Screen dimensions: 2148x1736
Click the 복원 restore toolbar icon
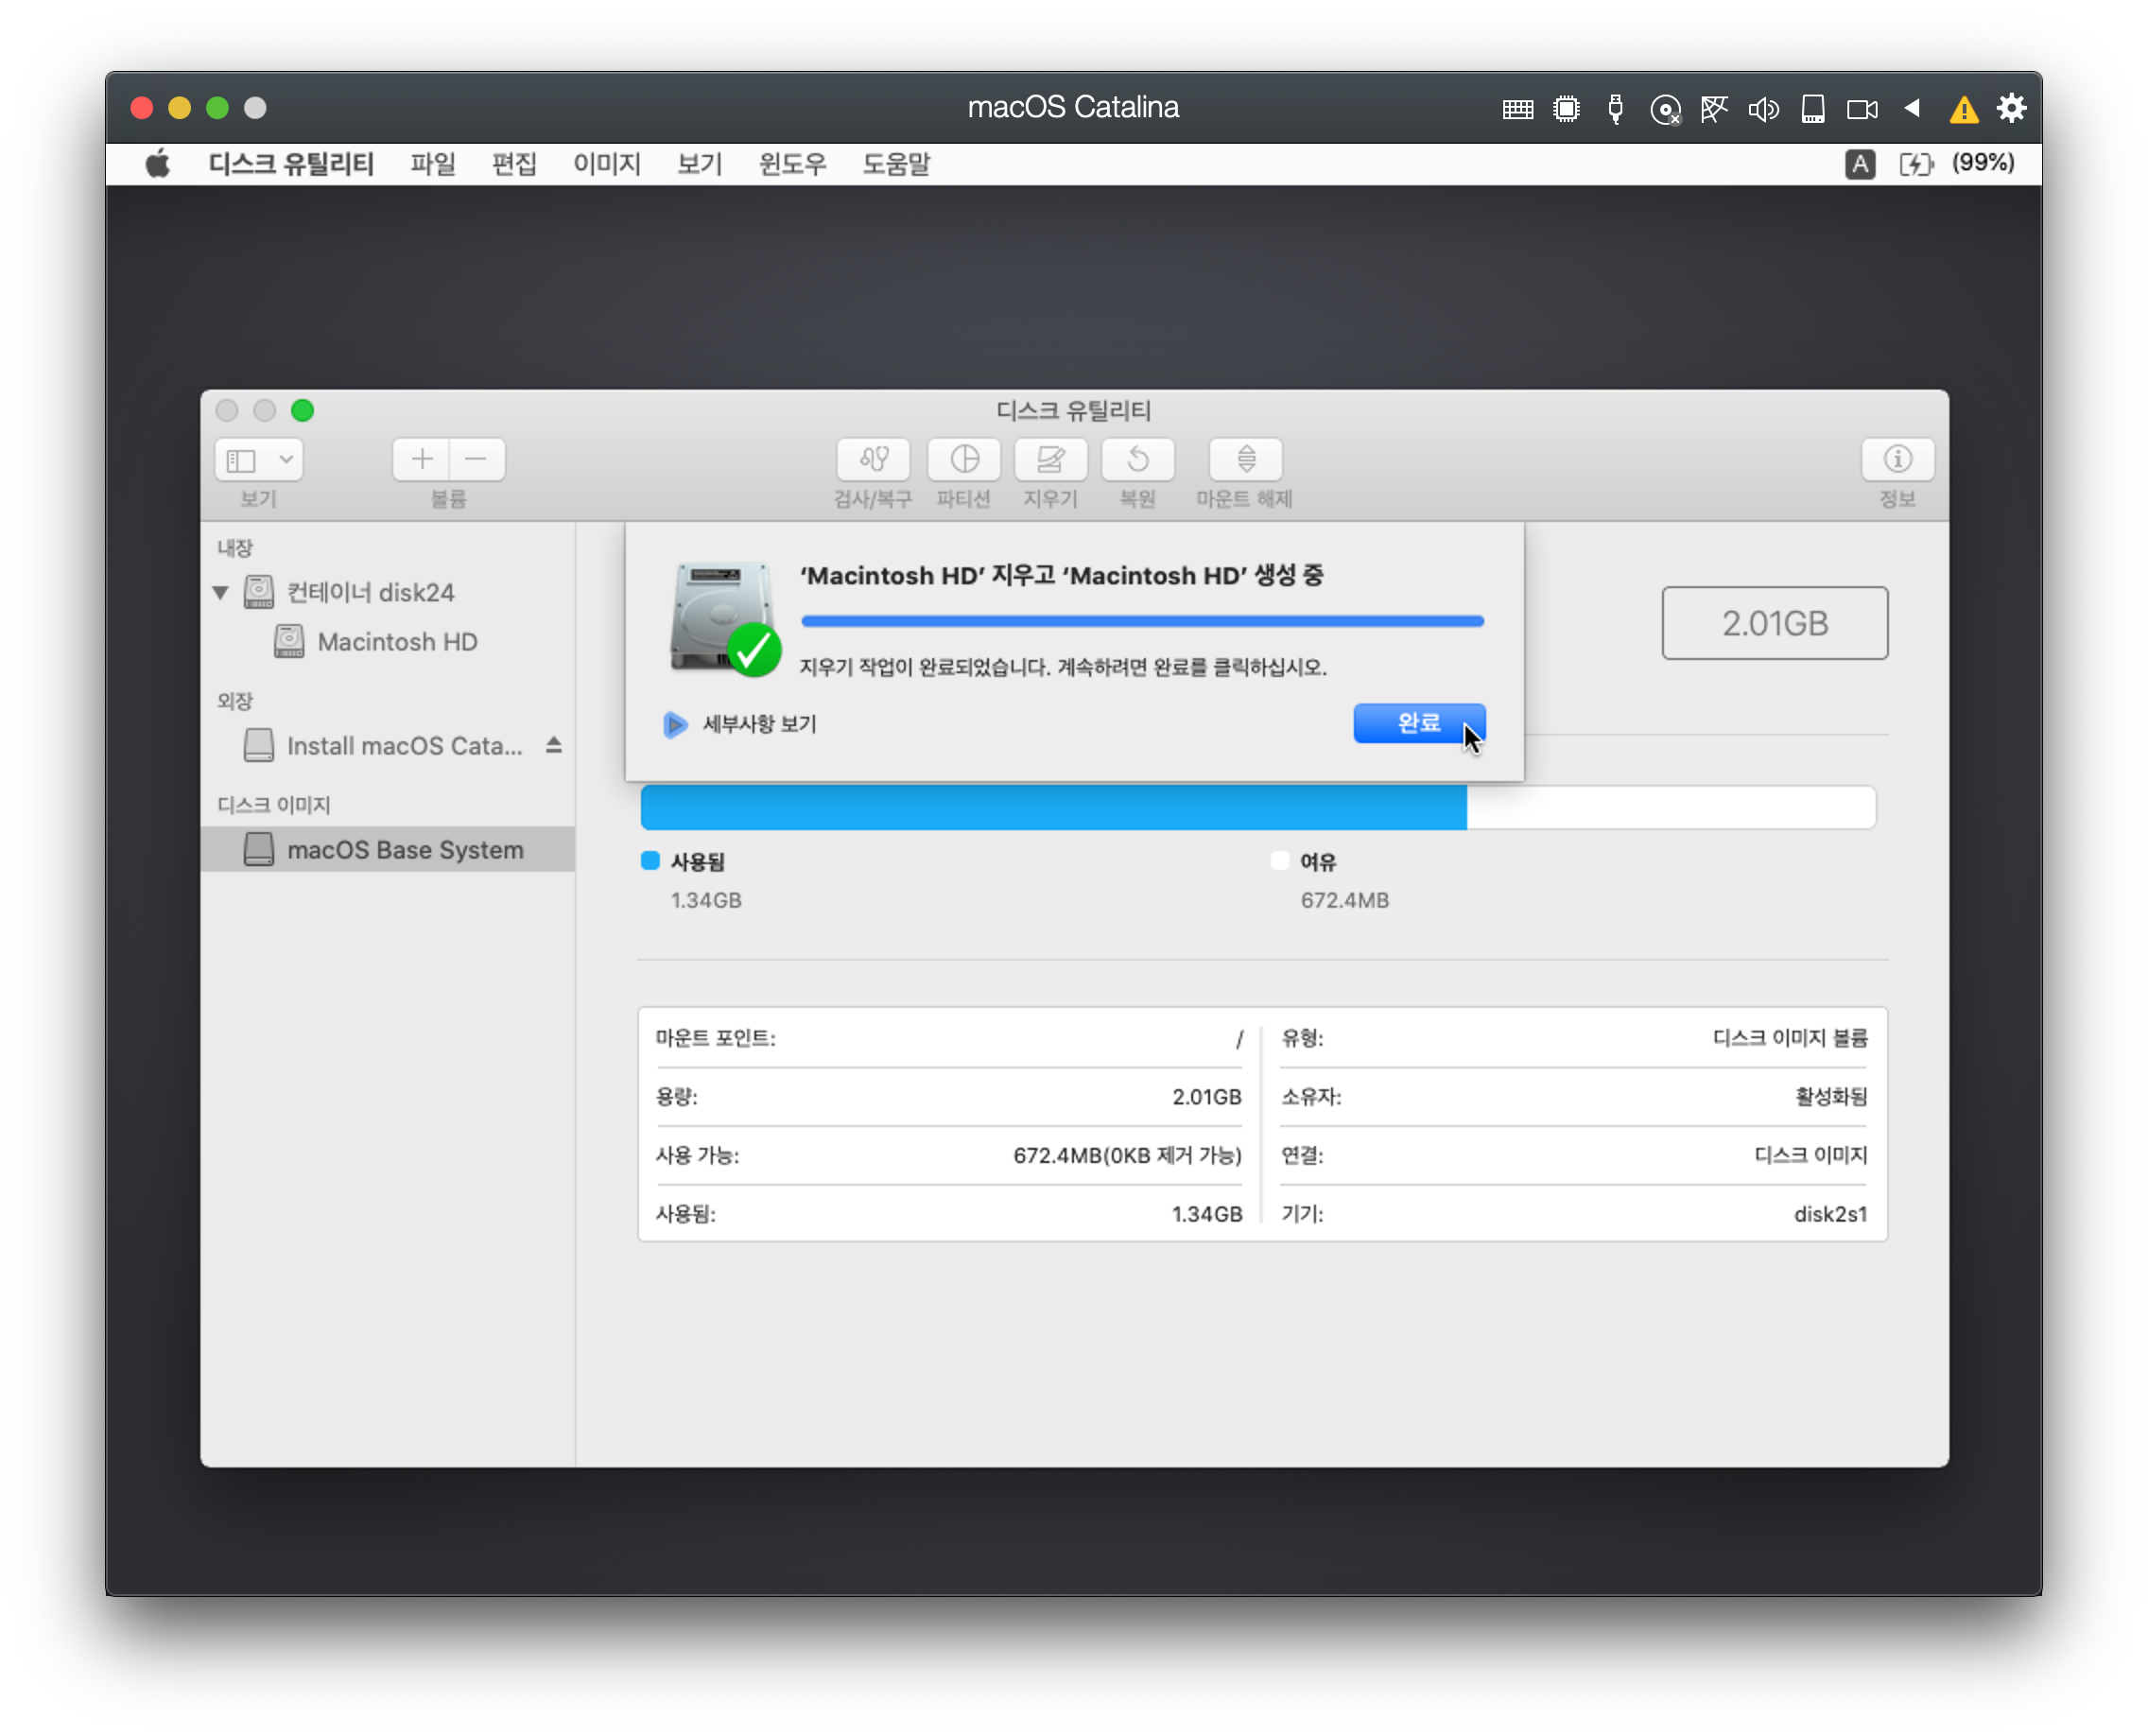tap(1138, 460)
